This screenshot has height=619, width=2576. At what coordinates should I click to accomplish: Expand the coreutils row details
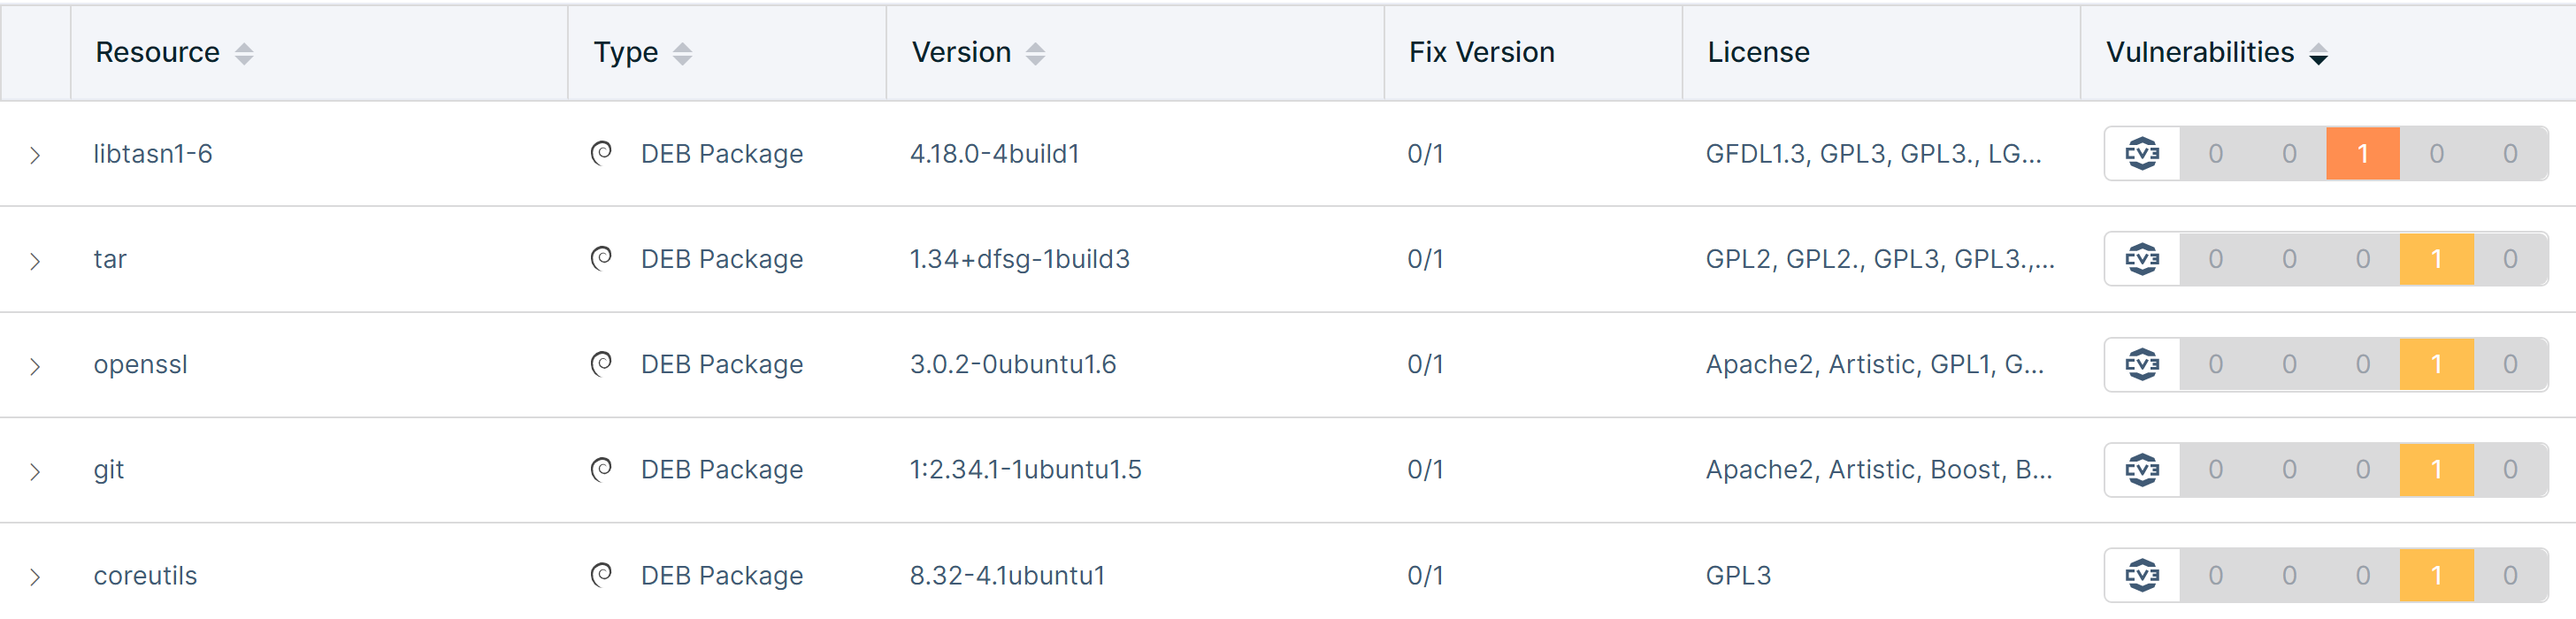coord(35,575)
